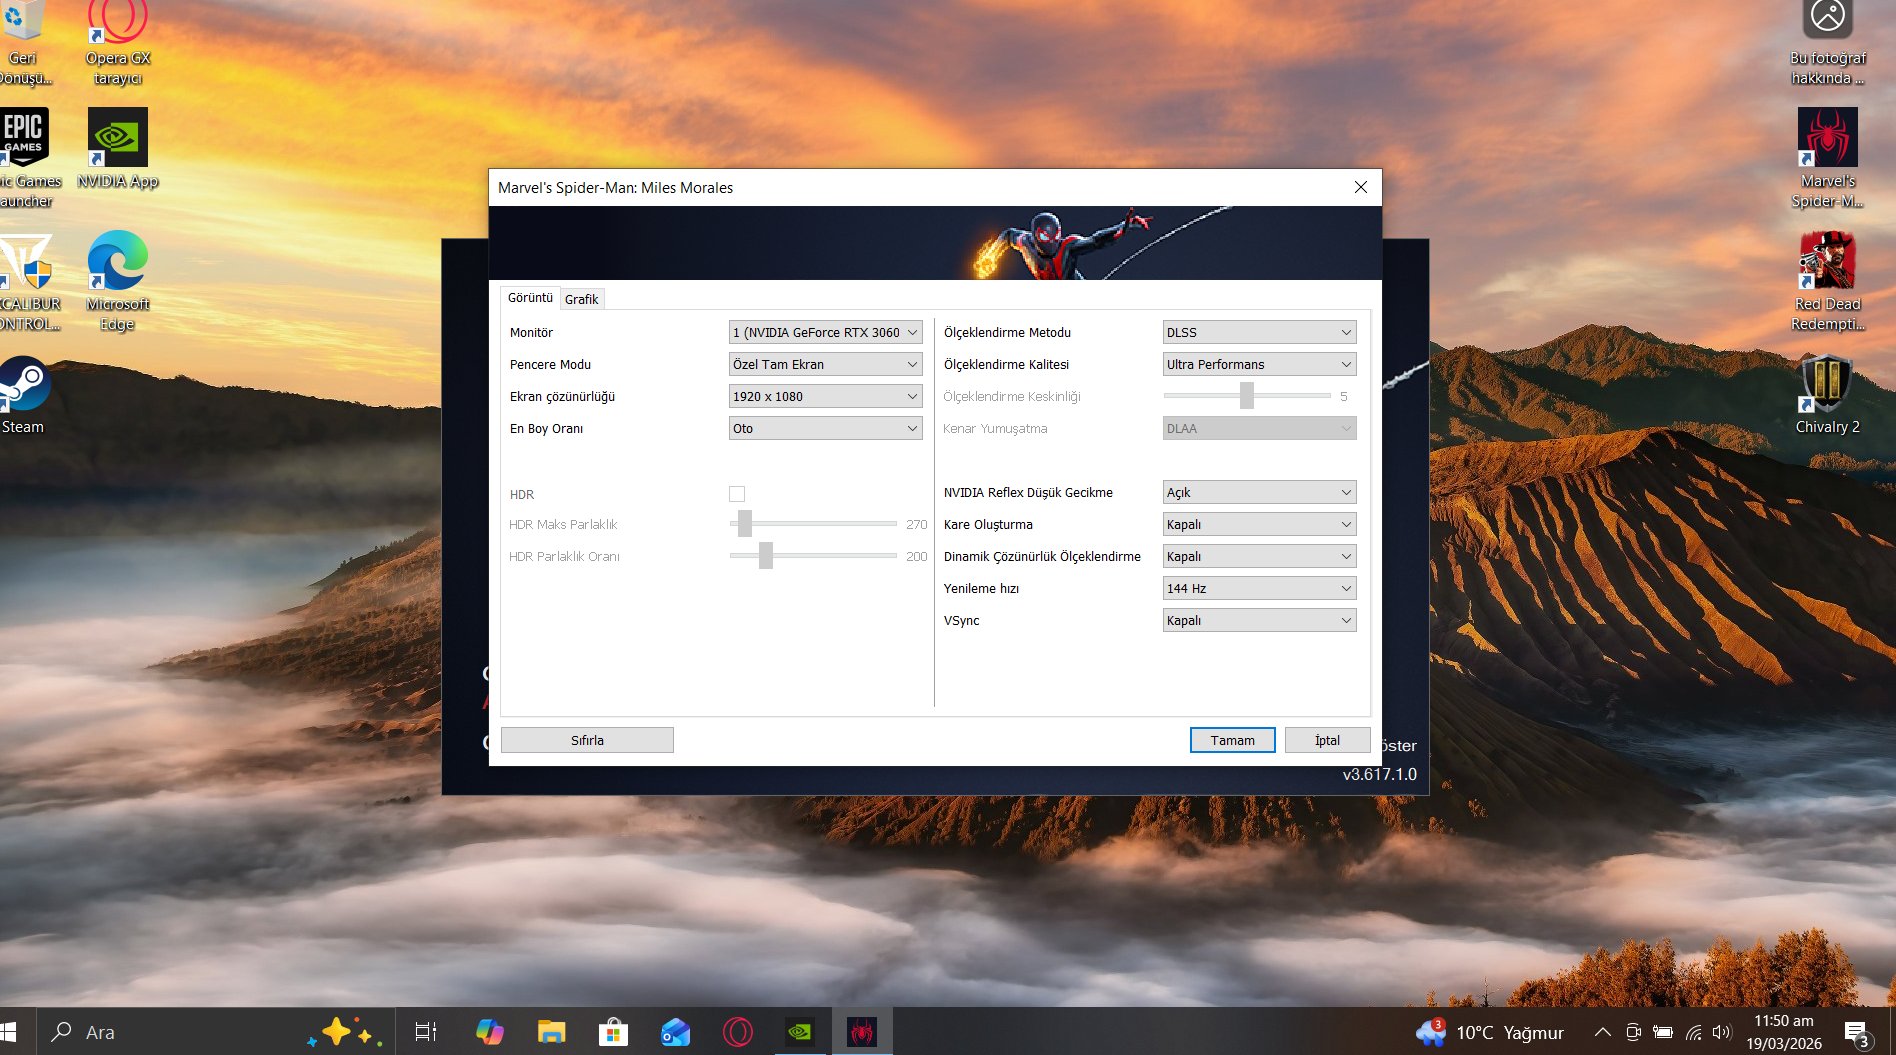Close the Spider-Man settings dialog
The image size is (1896, 1055).
[x=1360, y=187]
